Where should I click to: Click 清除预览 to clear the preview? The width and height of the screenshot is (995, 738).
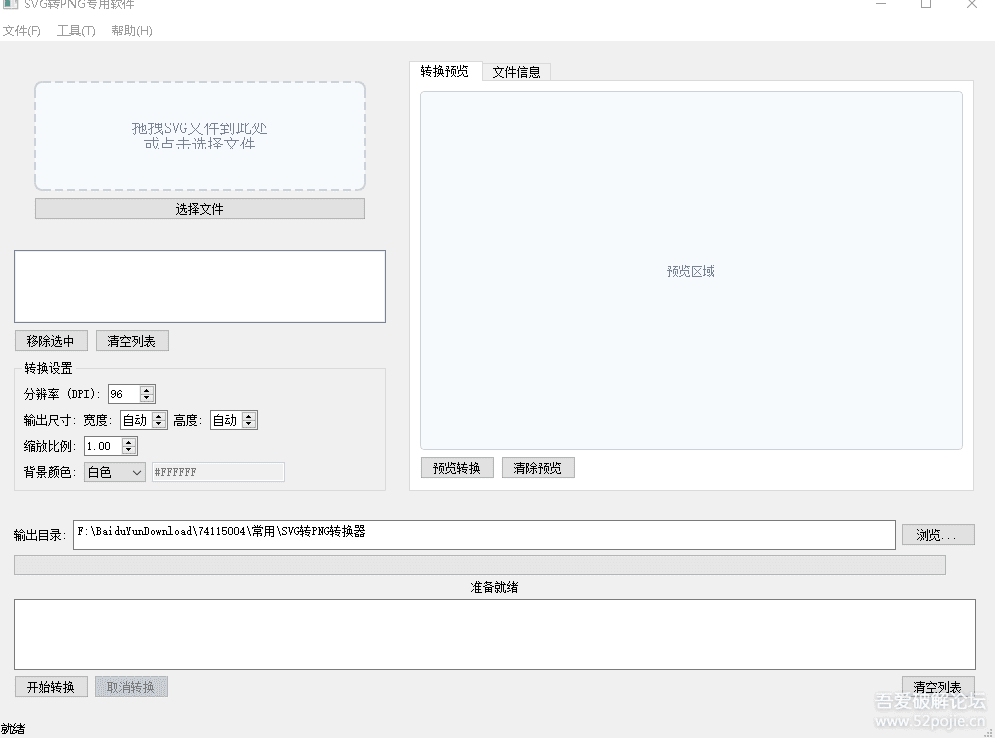click(x=538, y=467)
